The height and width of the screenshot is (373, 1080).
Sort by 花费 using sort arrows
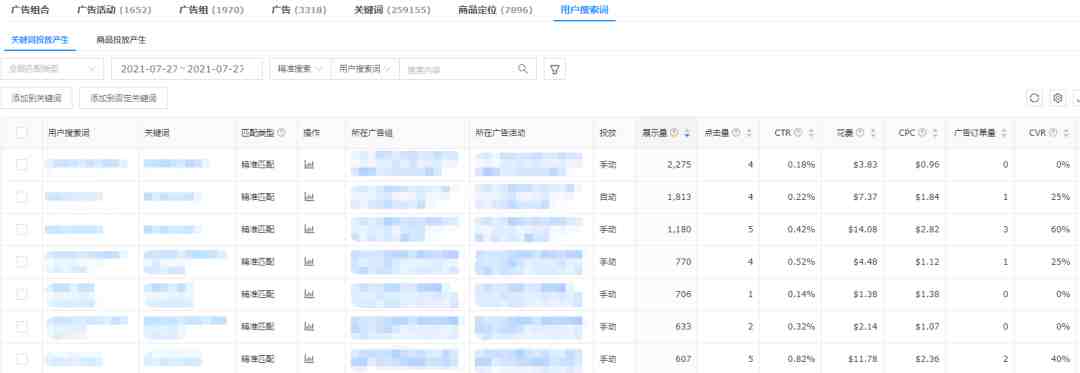point(873,133)
